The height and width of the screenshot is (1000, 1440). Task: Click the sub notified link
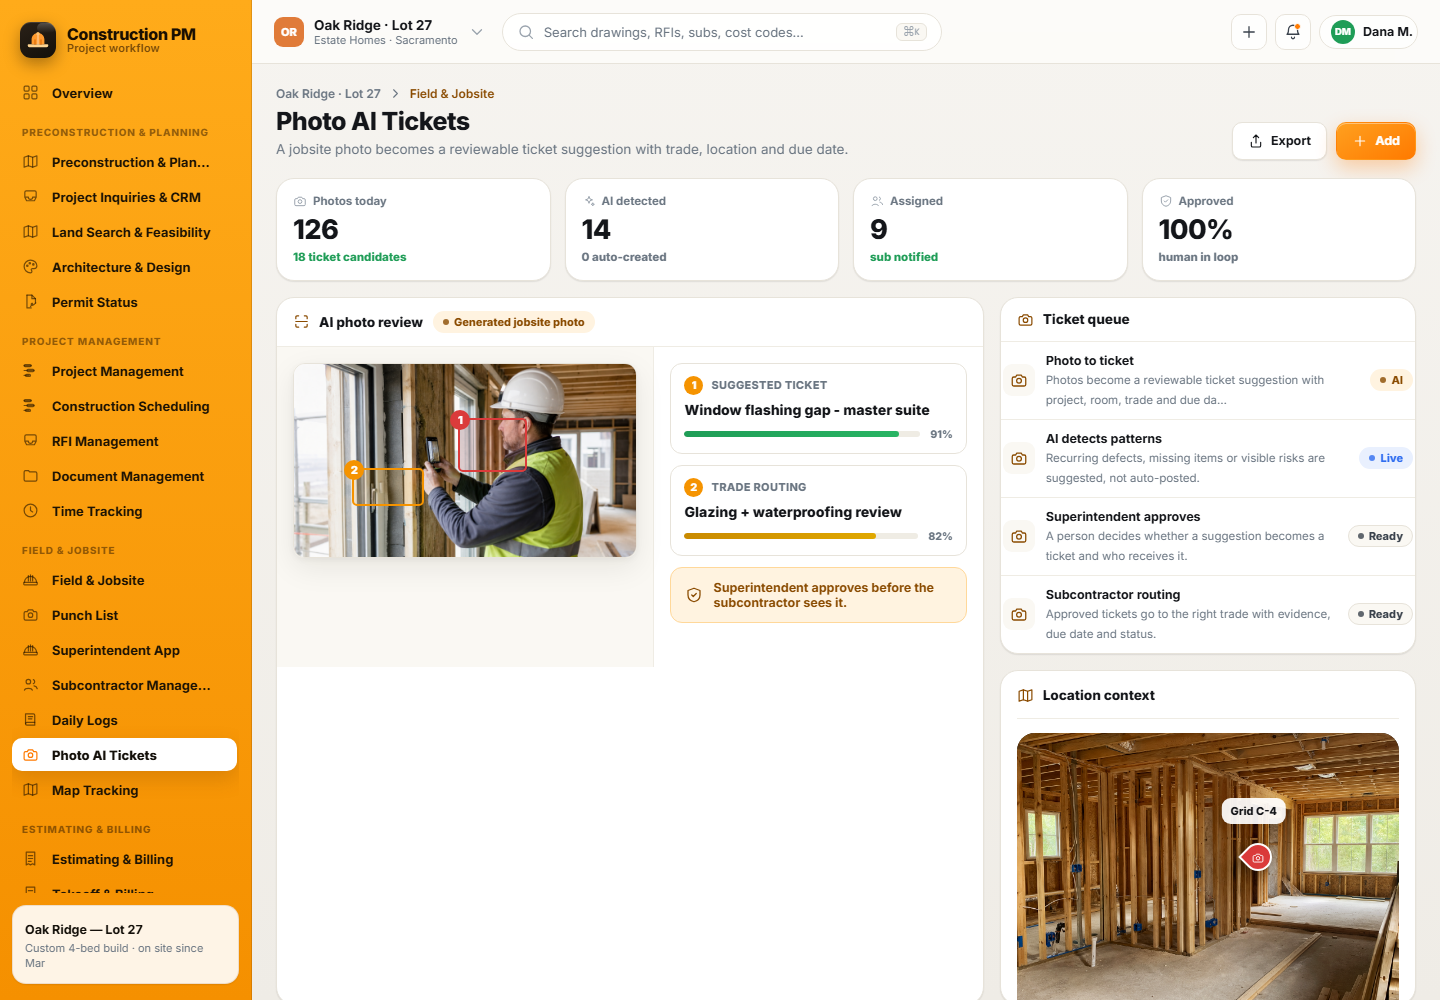tap(904, 257)
